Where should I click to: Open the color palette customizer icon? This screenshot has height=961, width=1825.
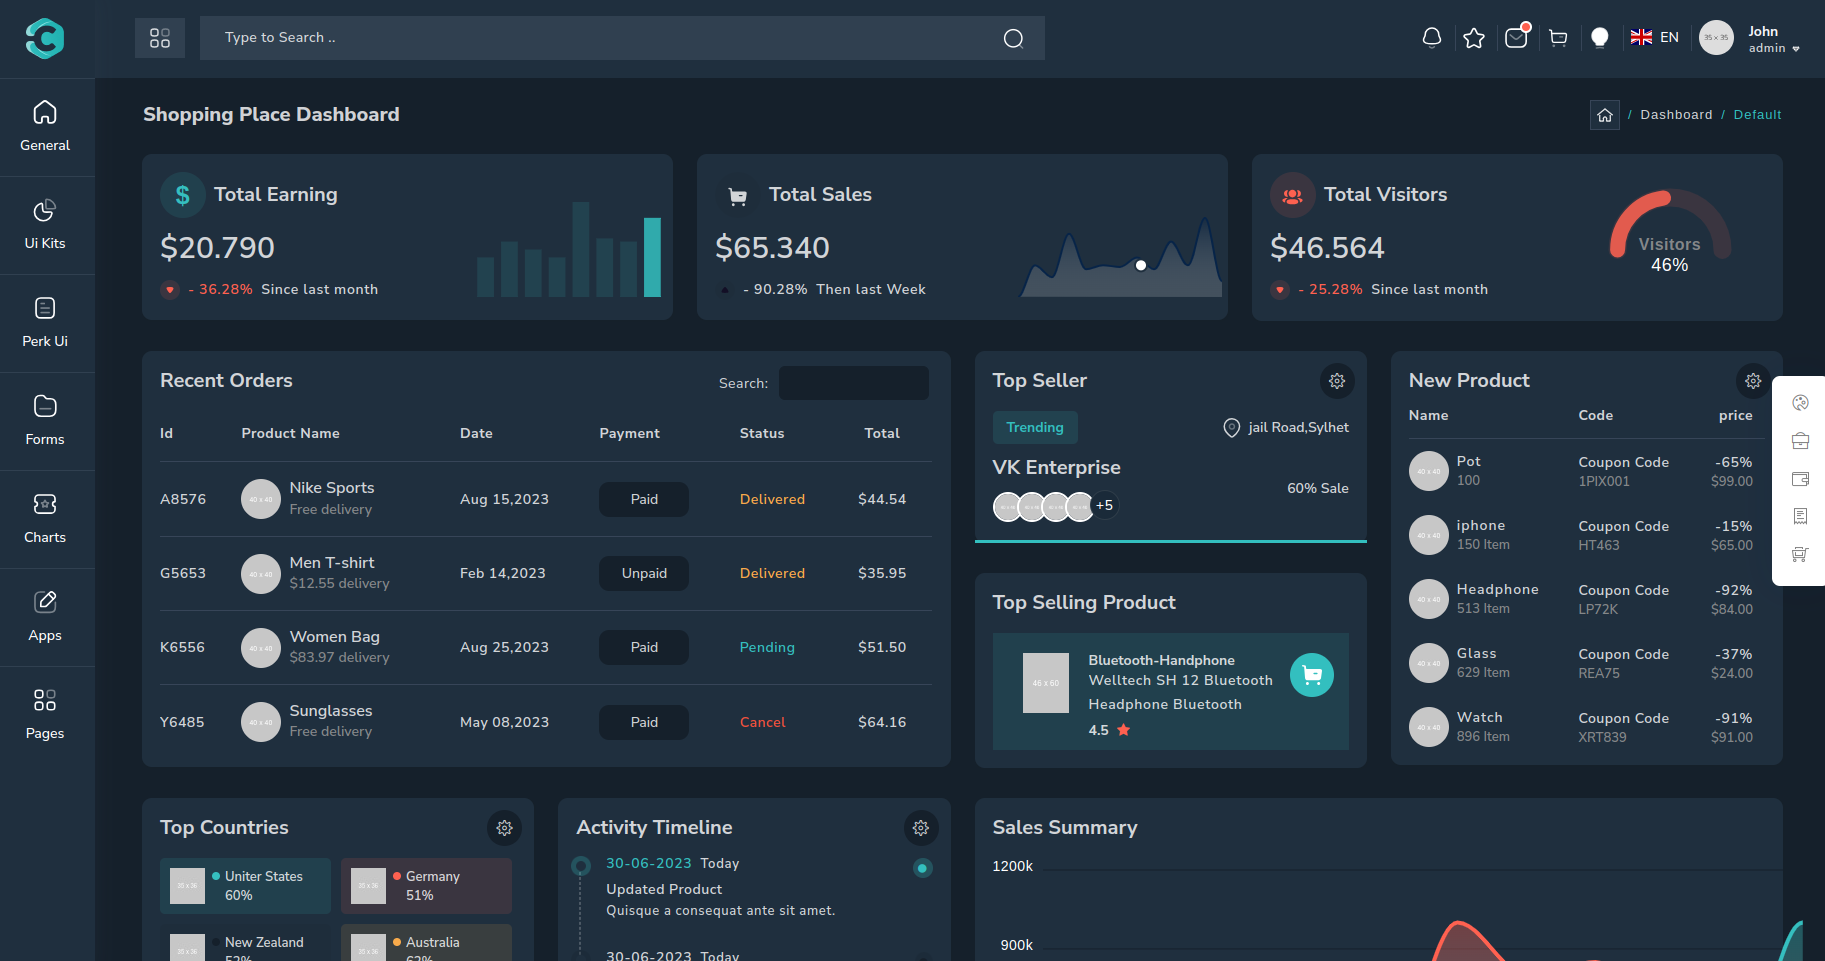(1800, 403)
